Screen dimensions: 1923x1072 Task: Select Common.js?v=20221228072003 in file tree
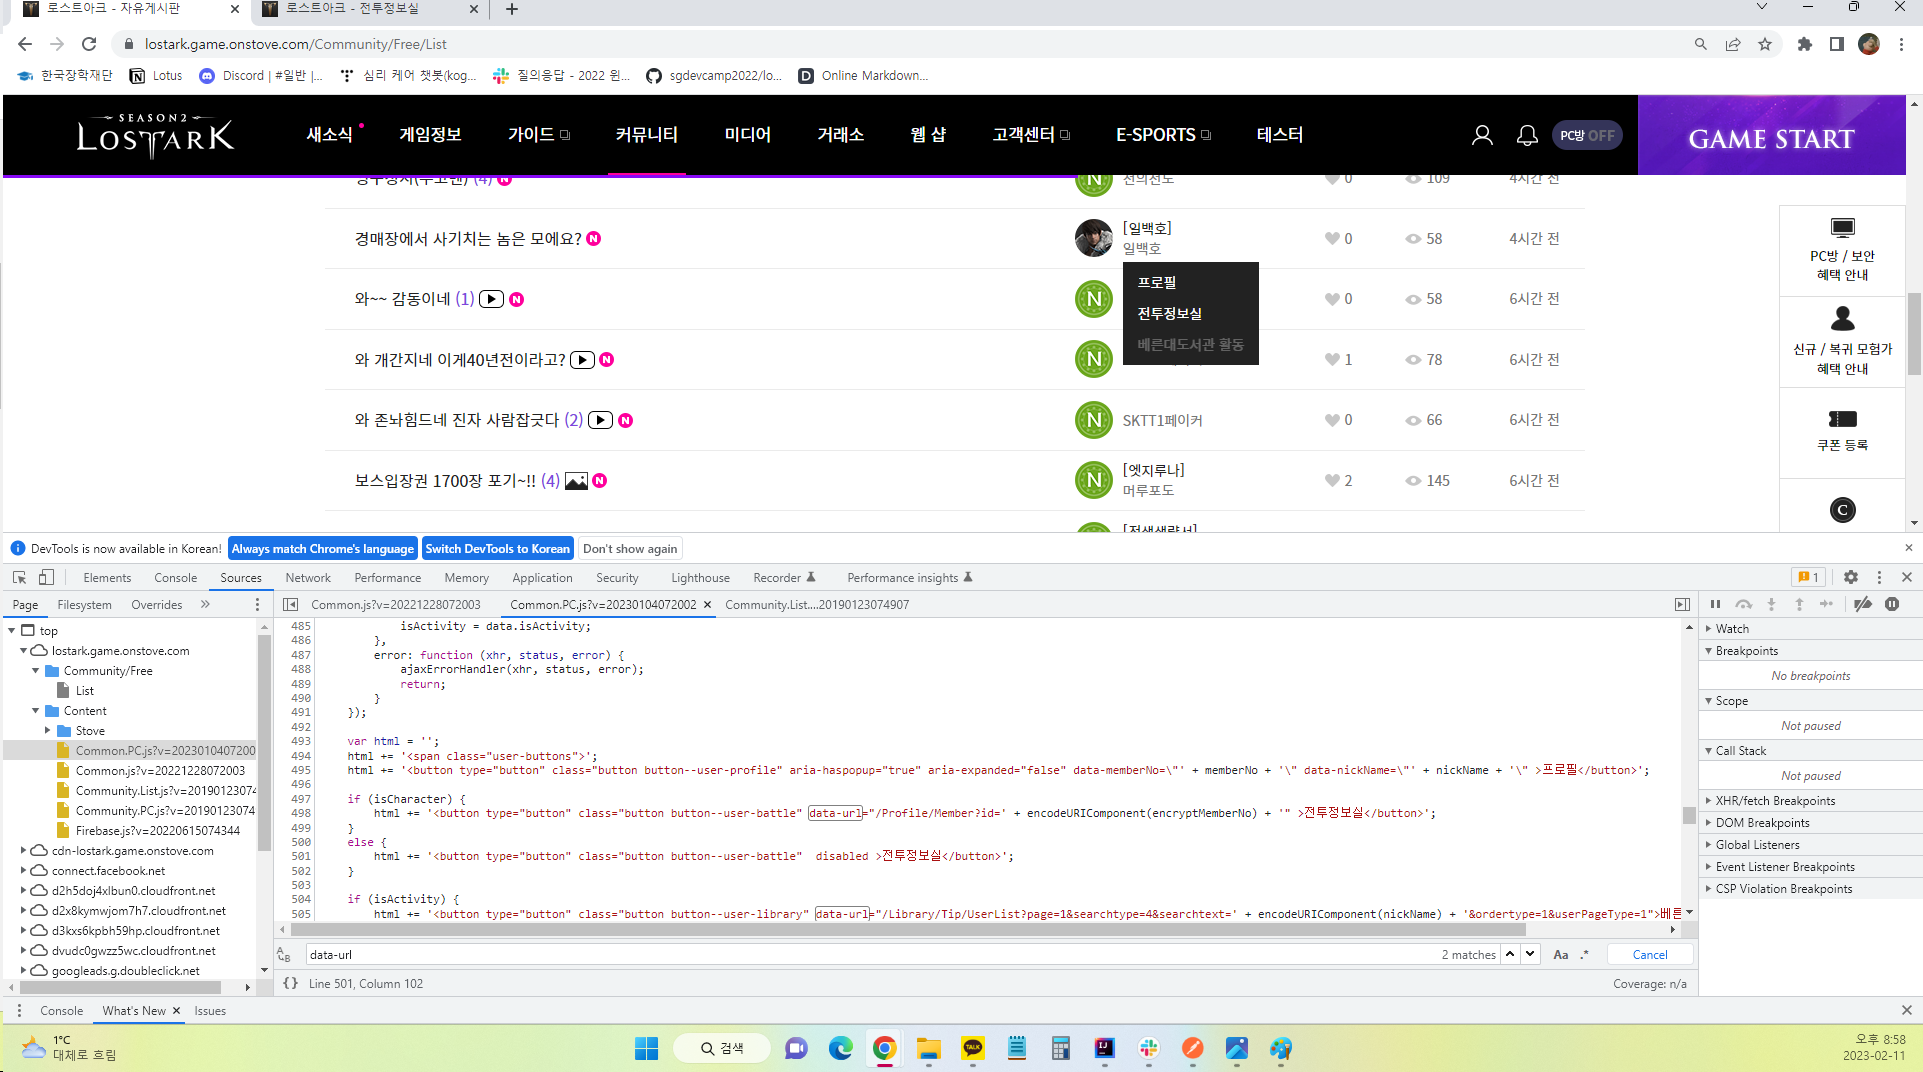coord(160,770)
